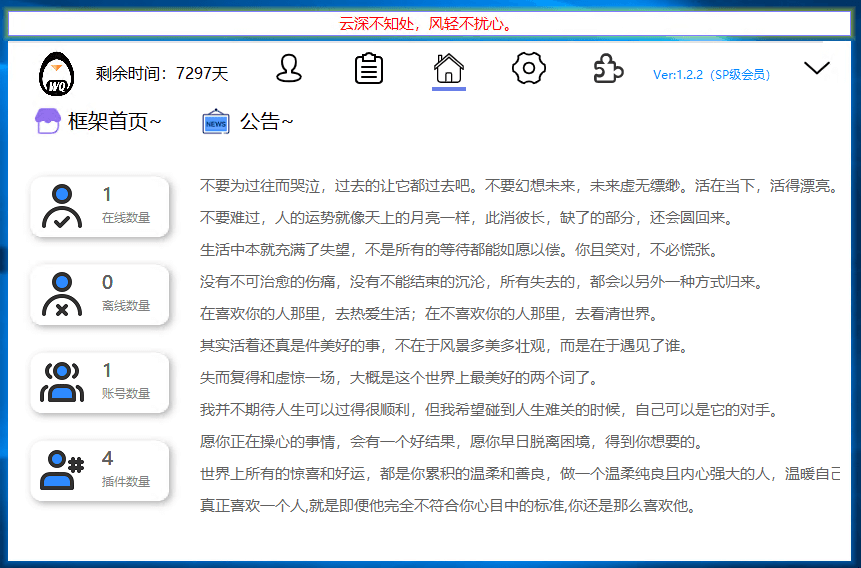Select the 插件数量 plugin count card
861x568 pixels.
pos(100,471)
